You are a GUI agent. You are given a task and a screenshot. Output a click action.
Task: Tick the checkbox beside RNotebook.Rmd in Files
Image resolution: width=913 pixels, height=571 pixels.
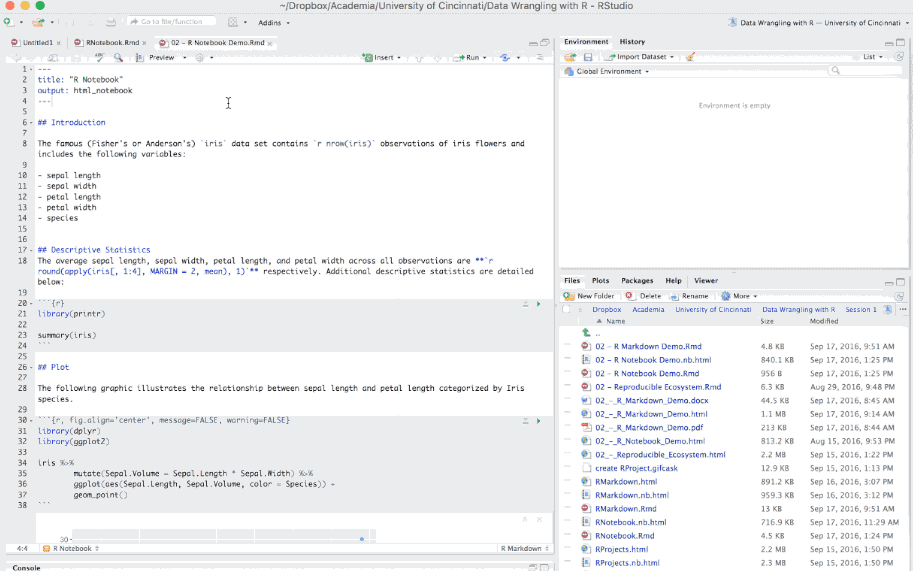point(568,535)
